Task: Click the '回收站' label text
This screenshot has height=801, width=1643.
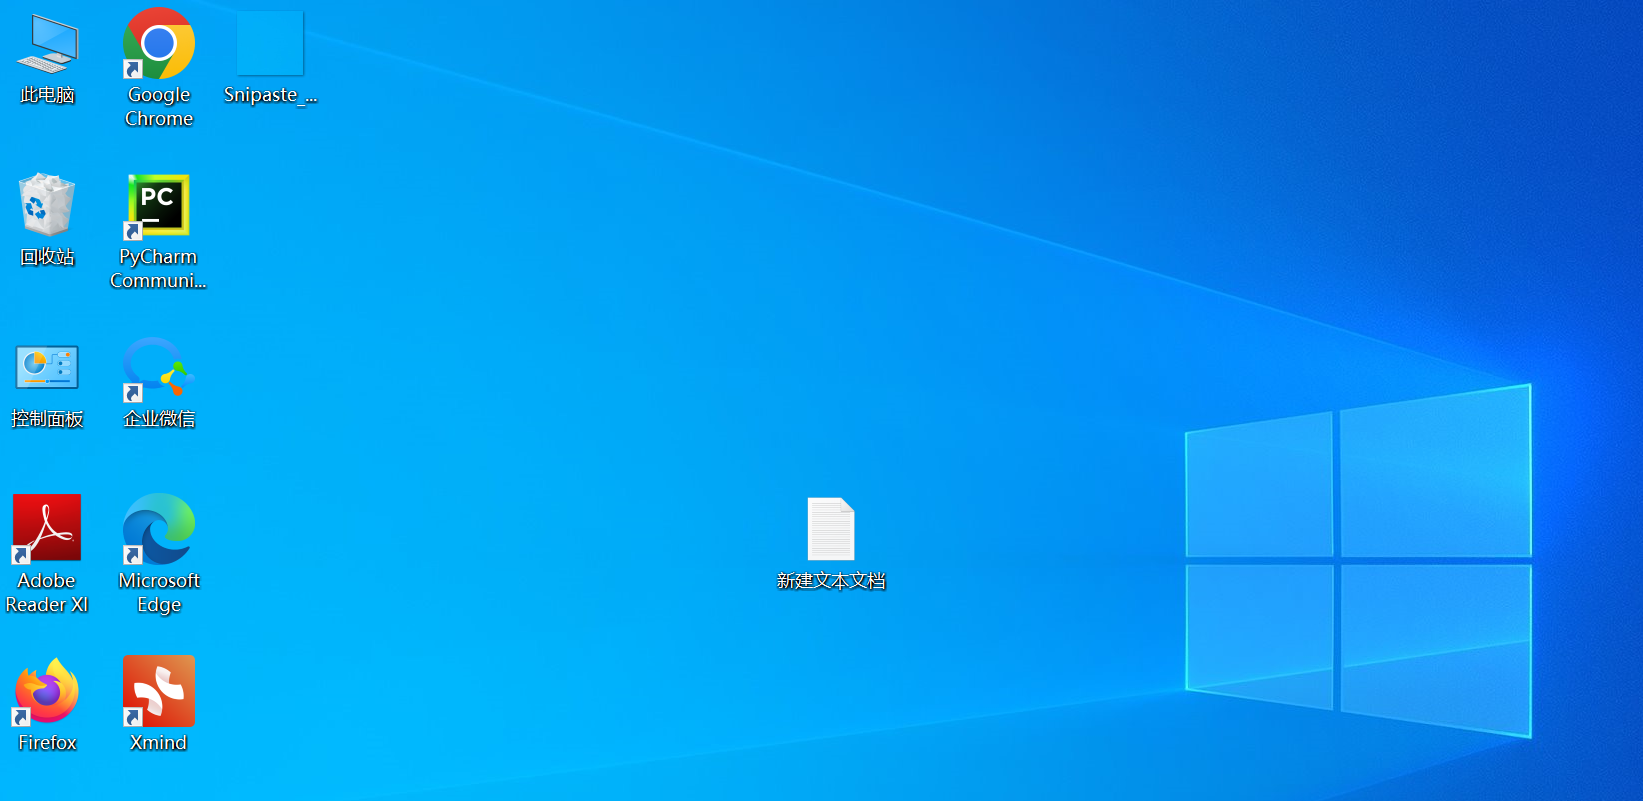Action: click(x=47, y=256)
